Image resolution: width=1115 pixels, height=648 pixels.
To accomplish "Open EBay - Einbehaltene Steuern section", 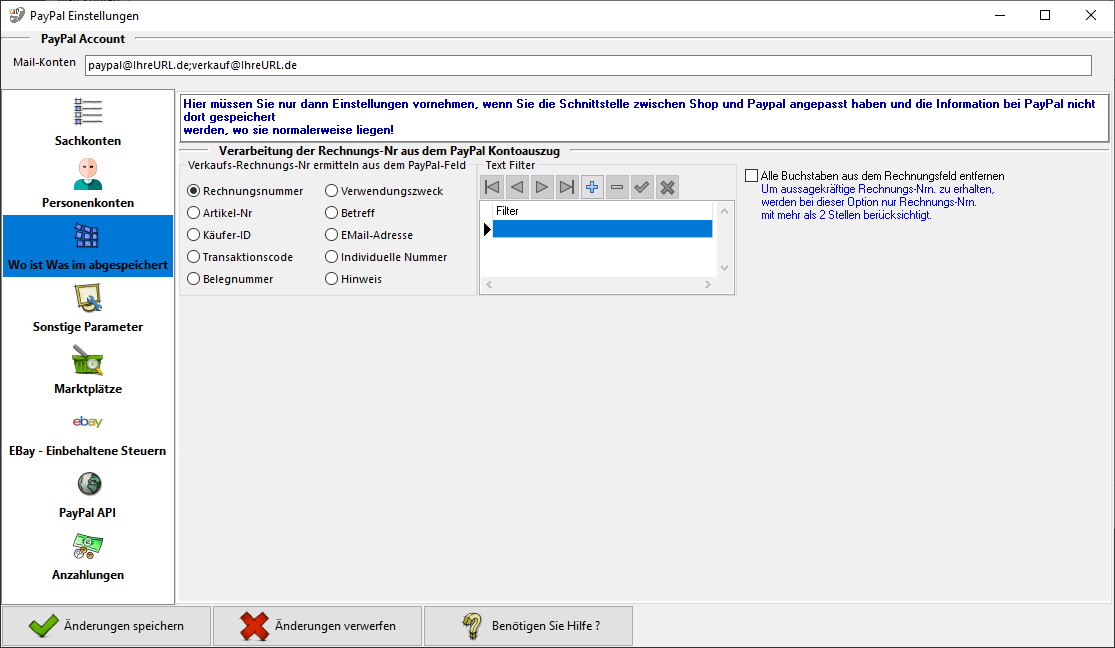I will coord(88,432).
